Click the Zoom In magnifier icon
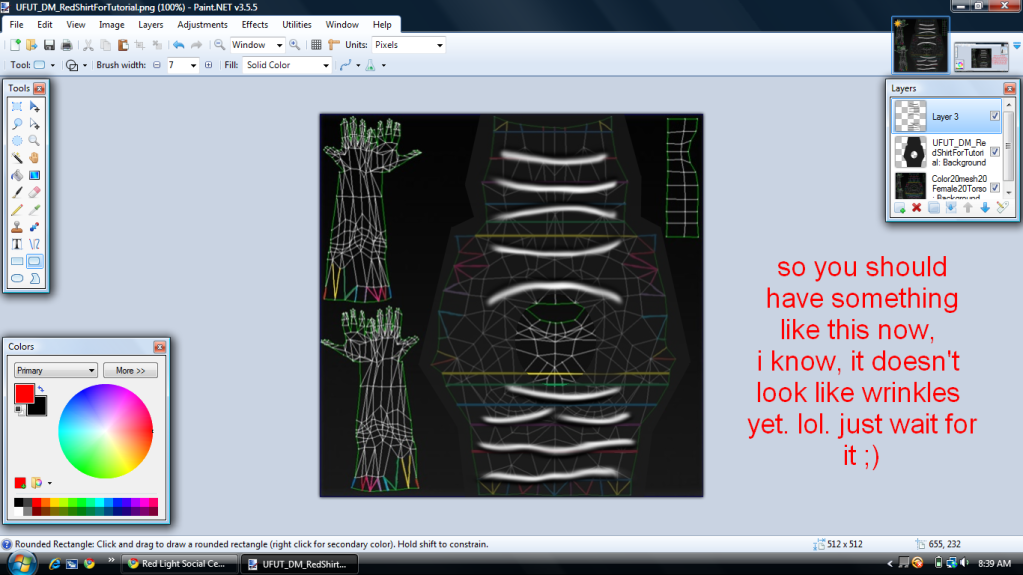The image size is (1023, 575). [295, 45]
